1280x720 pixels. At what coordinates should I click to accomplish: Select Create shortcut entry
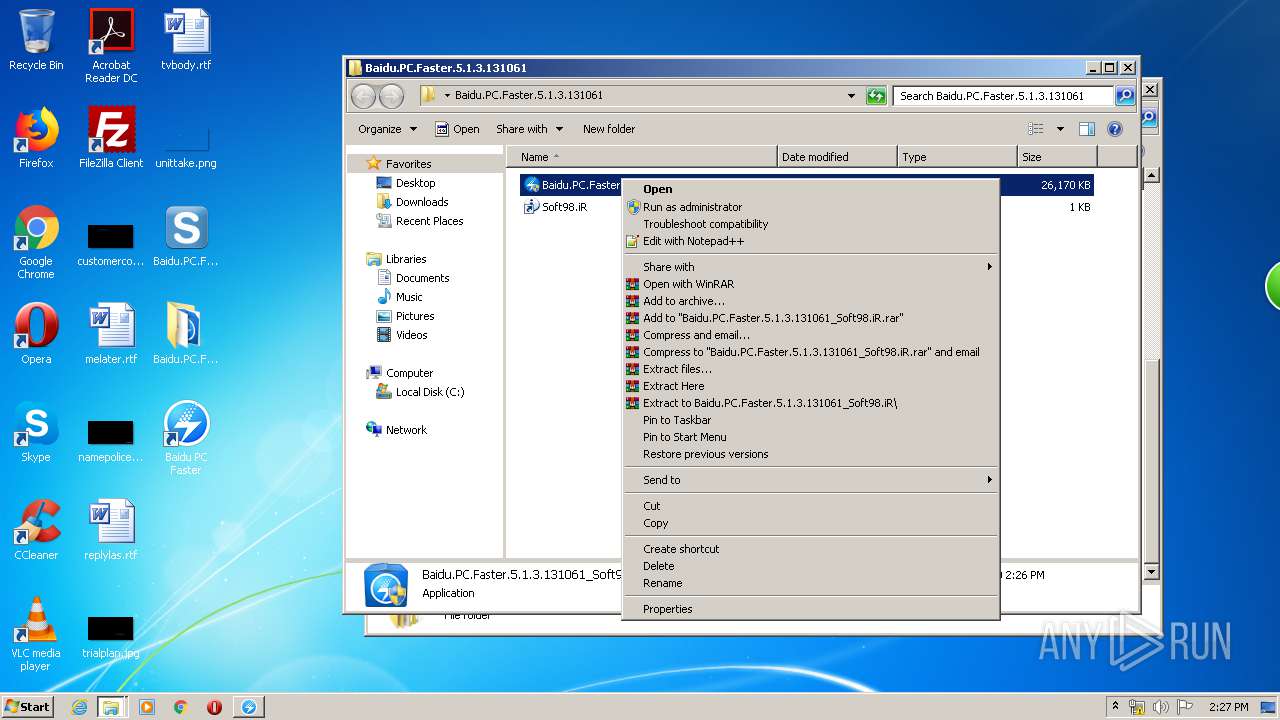[810, 549]
